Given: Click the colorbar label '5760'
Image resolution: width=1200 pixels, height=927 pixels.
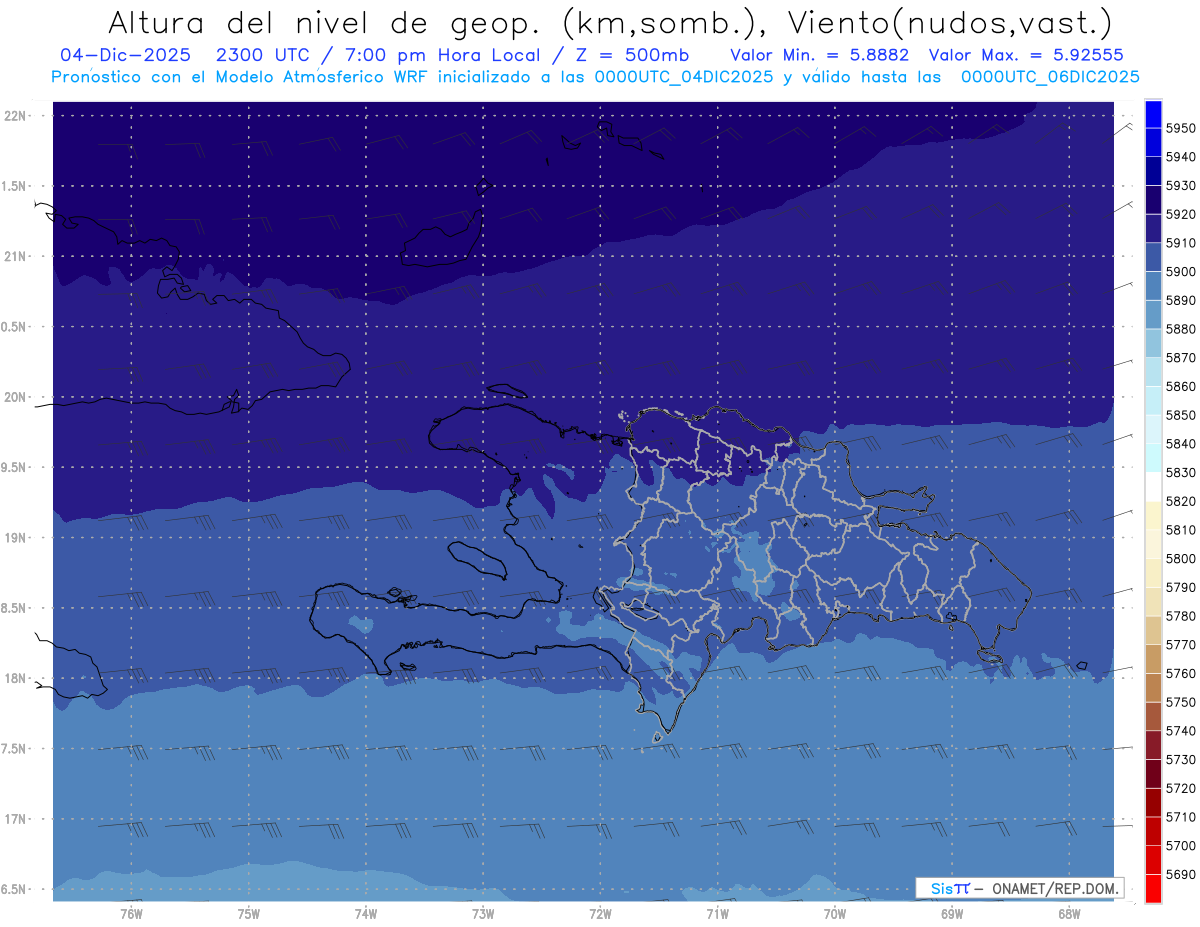Looking at the screenshot, I should click(1181, 673).
